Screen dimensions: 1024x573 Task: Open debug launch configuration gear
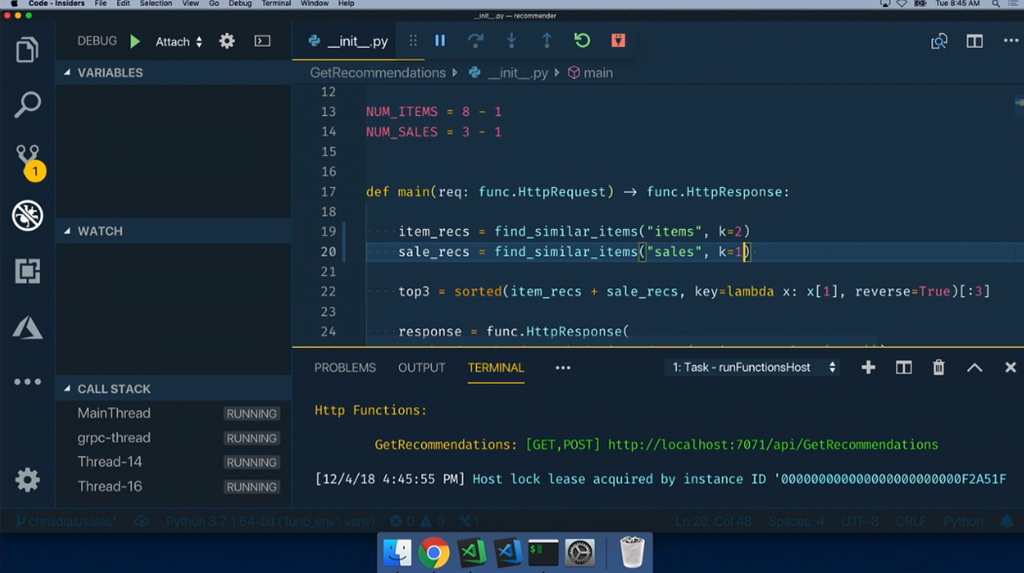point(227,41)
